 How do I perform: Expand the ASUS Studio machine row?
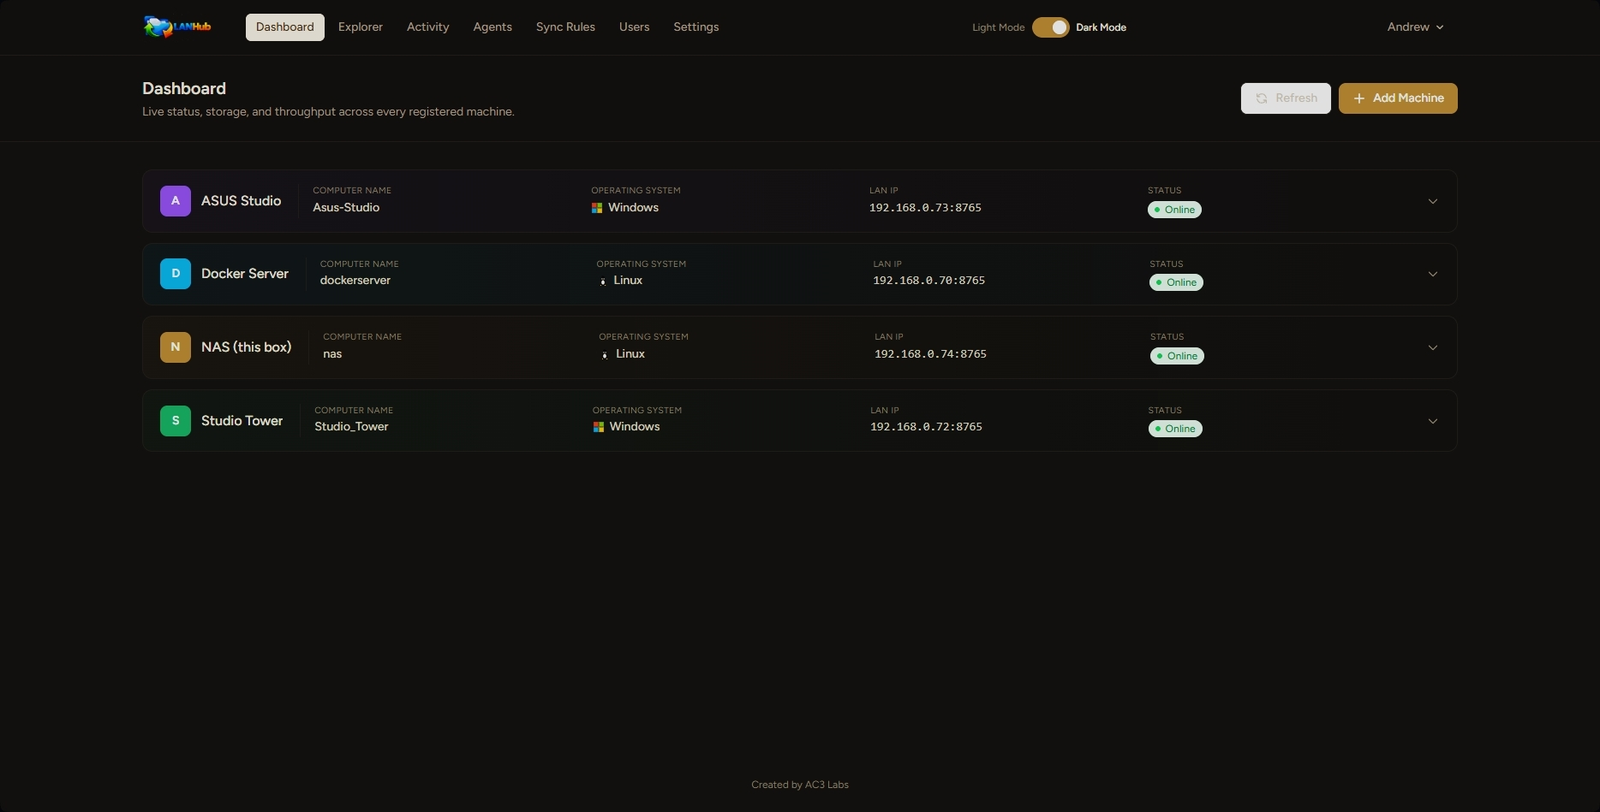[1433, 201]
